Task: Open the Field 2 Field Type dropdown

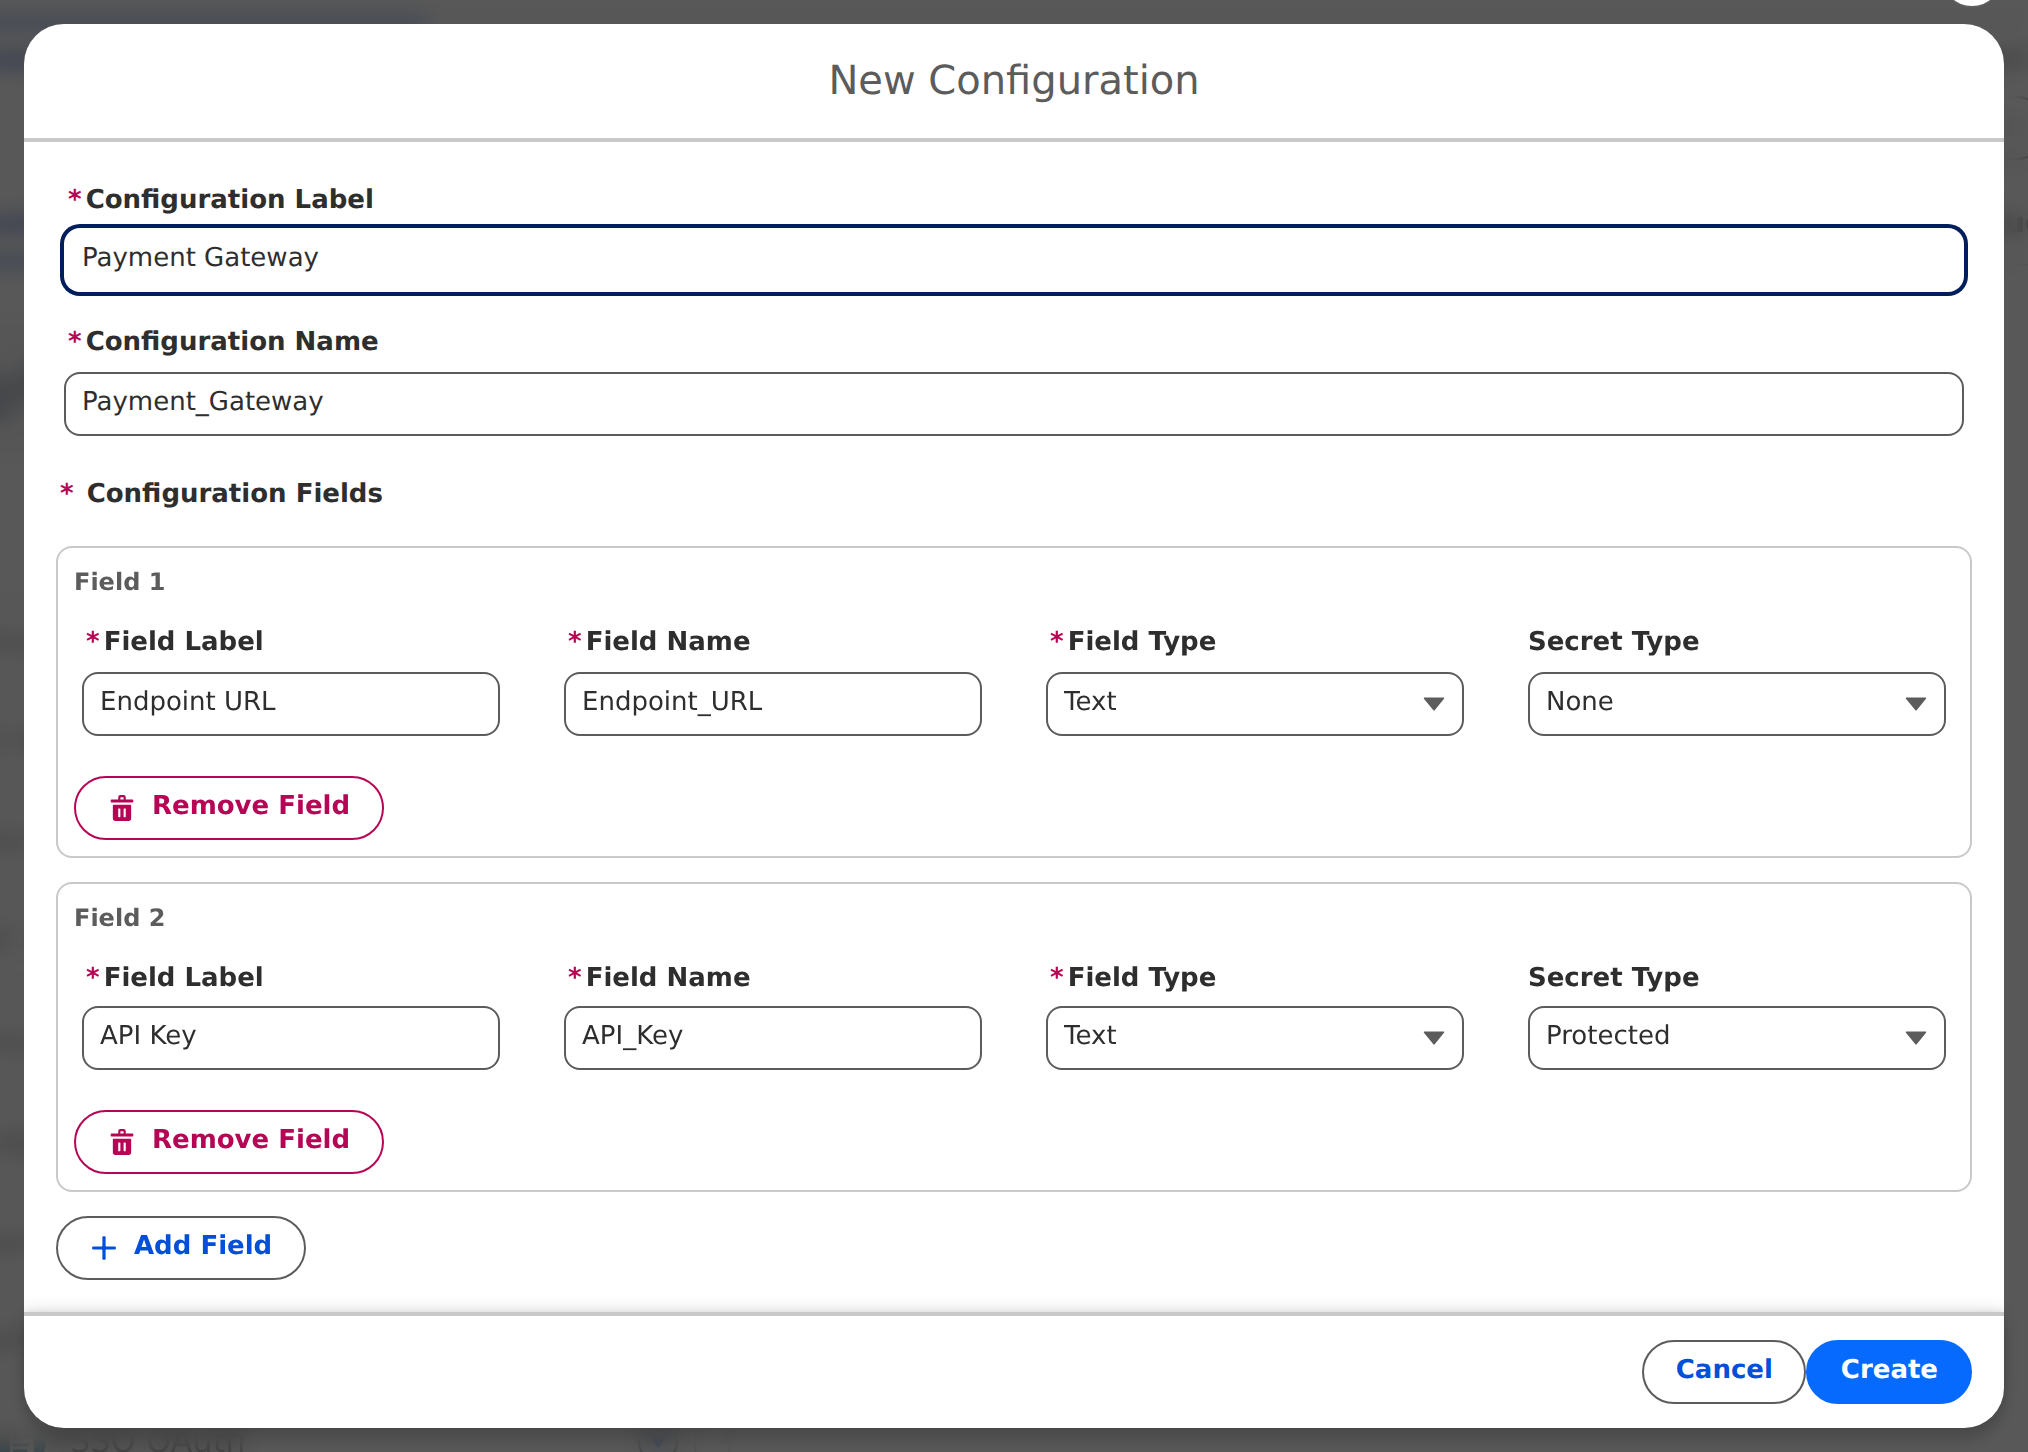Action: coord(1255,1038)
